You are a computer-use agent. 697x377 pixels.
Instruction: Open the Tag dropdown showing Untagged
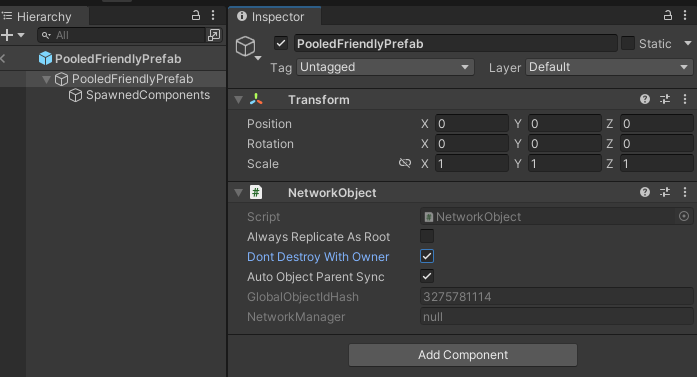point(385,67)
